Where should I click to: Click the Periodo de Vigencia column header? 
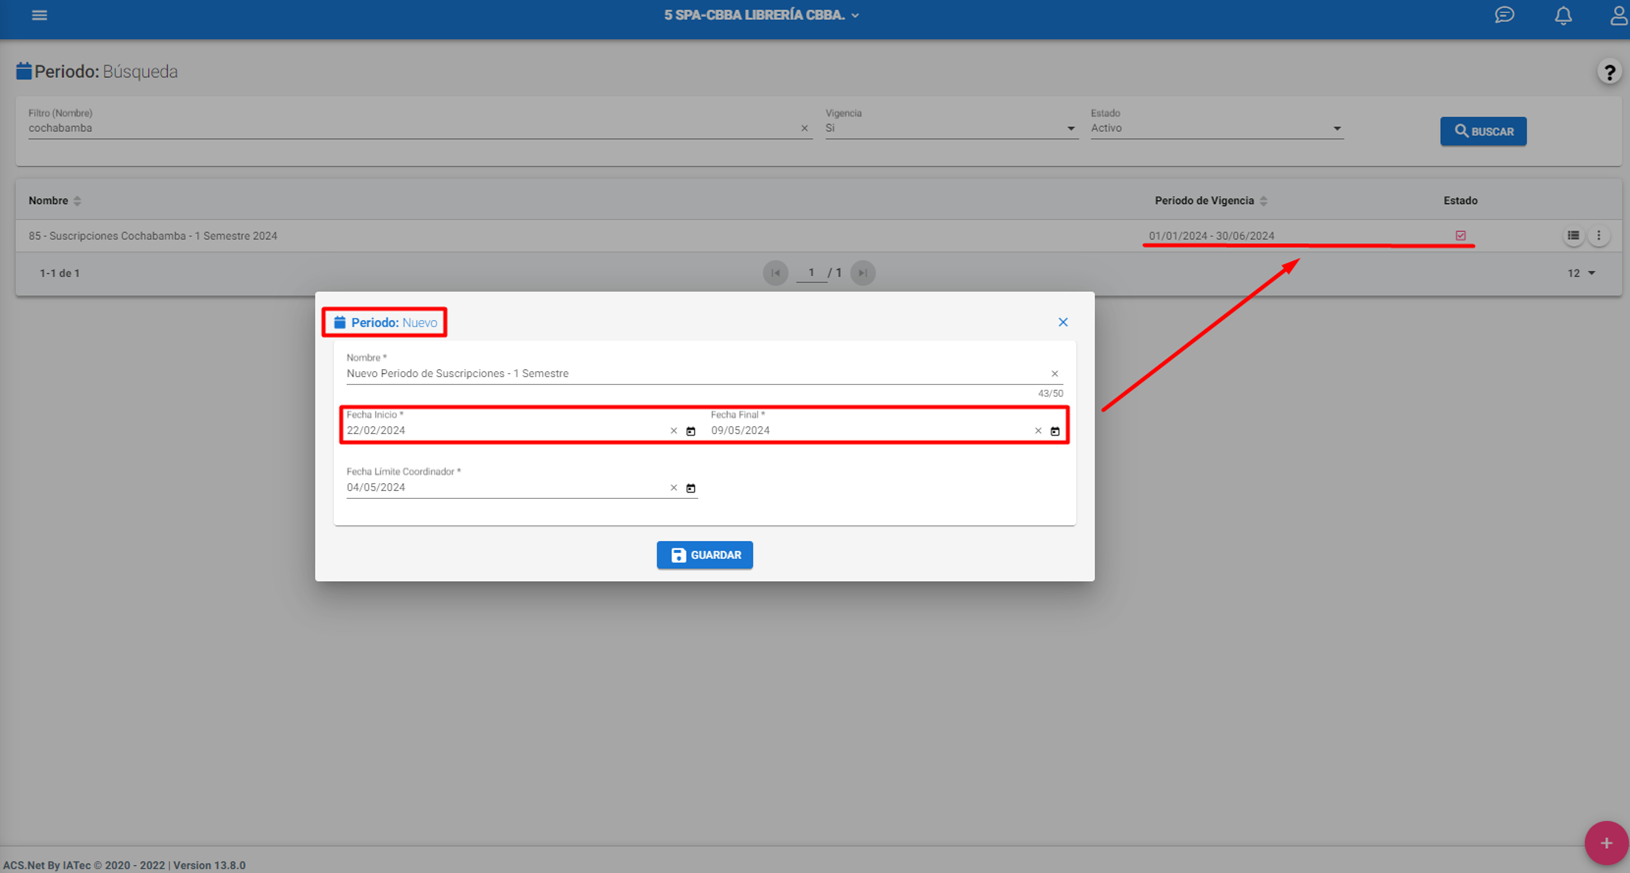[1204, 201]
